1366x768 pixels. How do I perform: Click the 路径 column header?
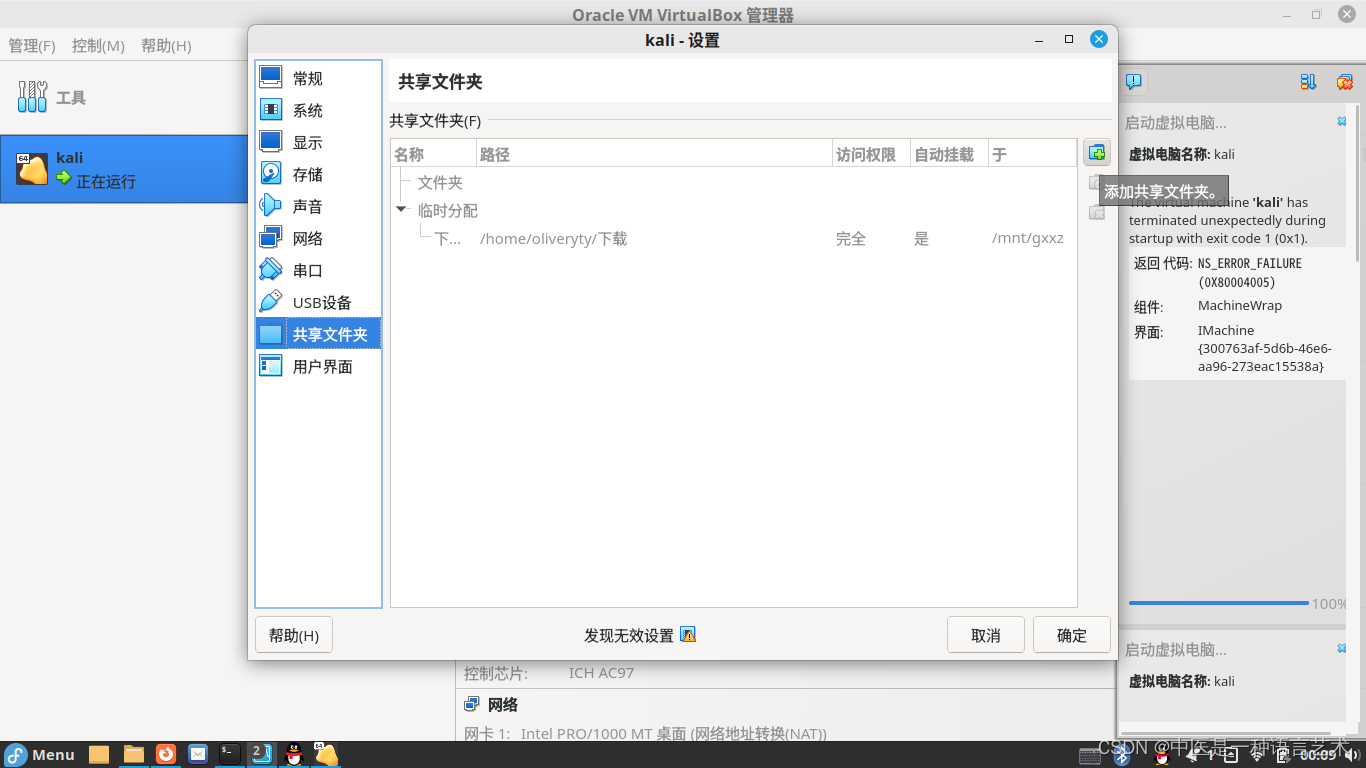coord(654,154)
